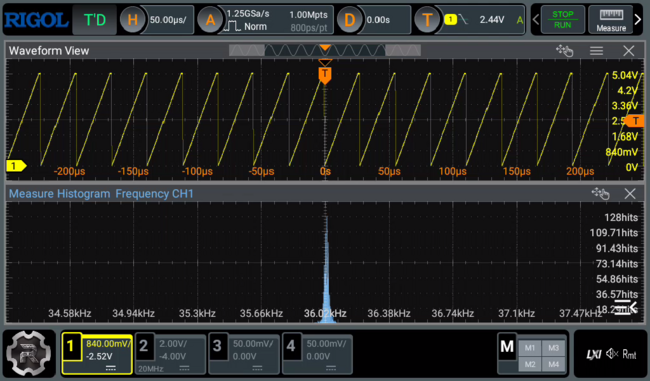Click the Measure Histogram move/touch icon
The width and height of the screenshot is (650, 381).
[x=600, y=193]
